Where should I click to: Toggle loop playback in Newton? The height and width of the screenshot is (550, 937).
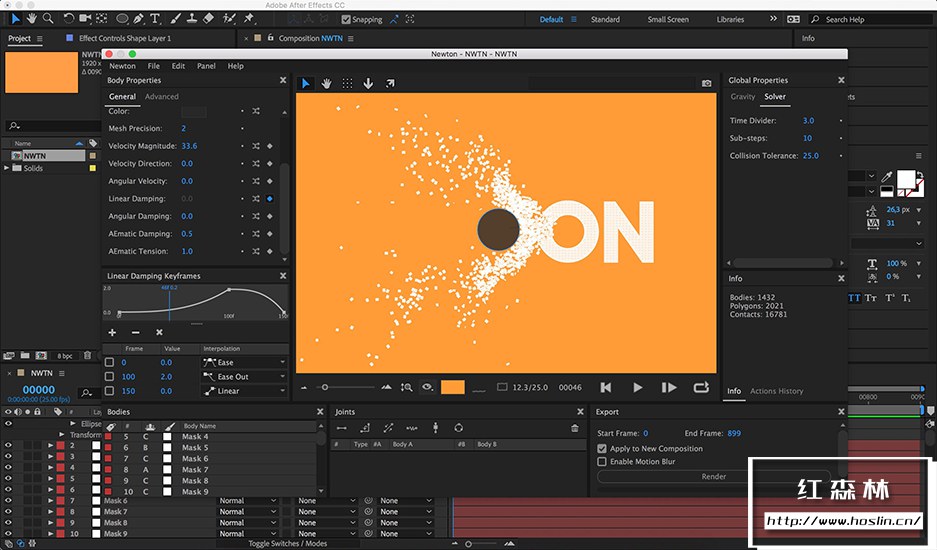tap(701, 387)
